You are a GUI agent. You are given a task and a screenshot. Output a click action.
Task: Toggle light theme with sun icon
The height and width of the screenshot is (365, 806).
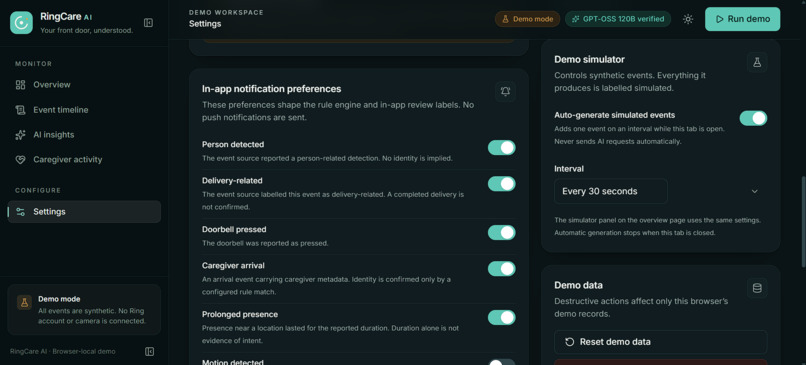pyautogui.click(x=688, y=19)
